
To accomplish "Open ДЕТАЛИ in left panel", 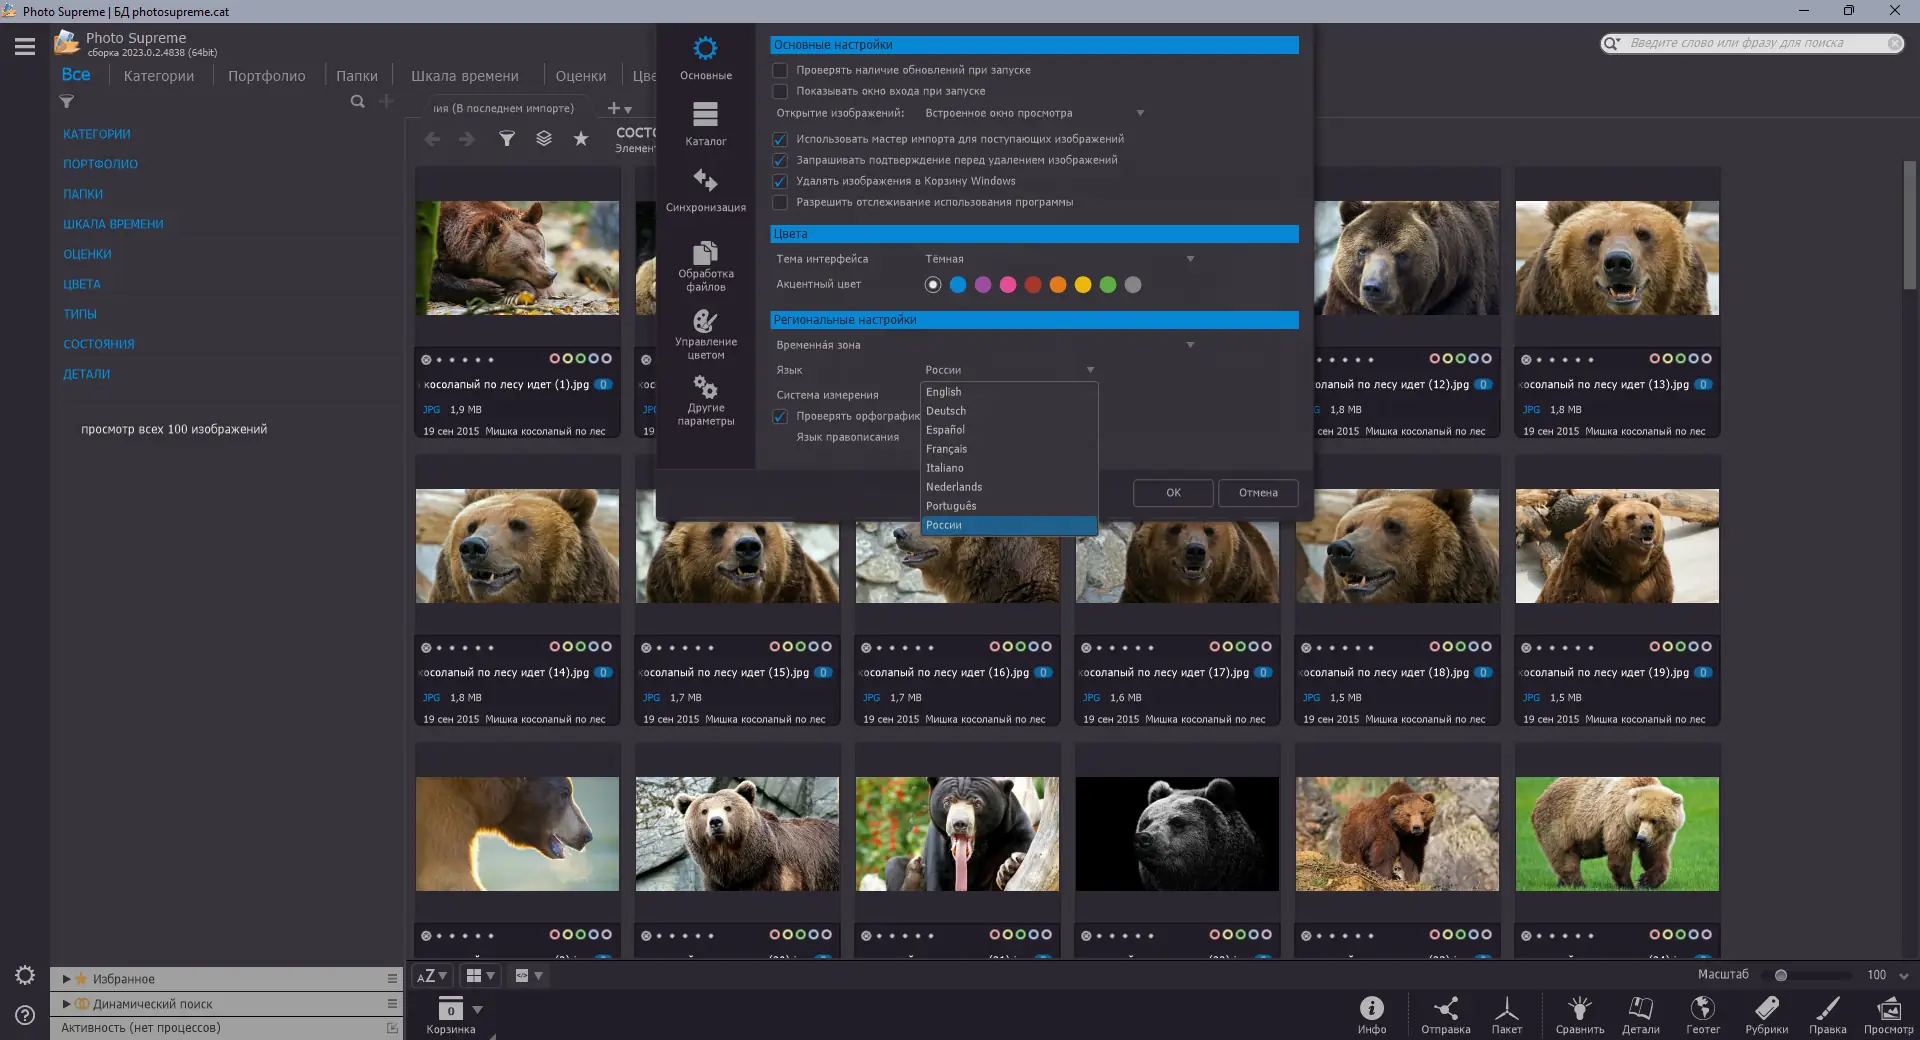I will pos(87,374).
